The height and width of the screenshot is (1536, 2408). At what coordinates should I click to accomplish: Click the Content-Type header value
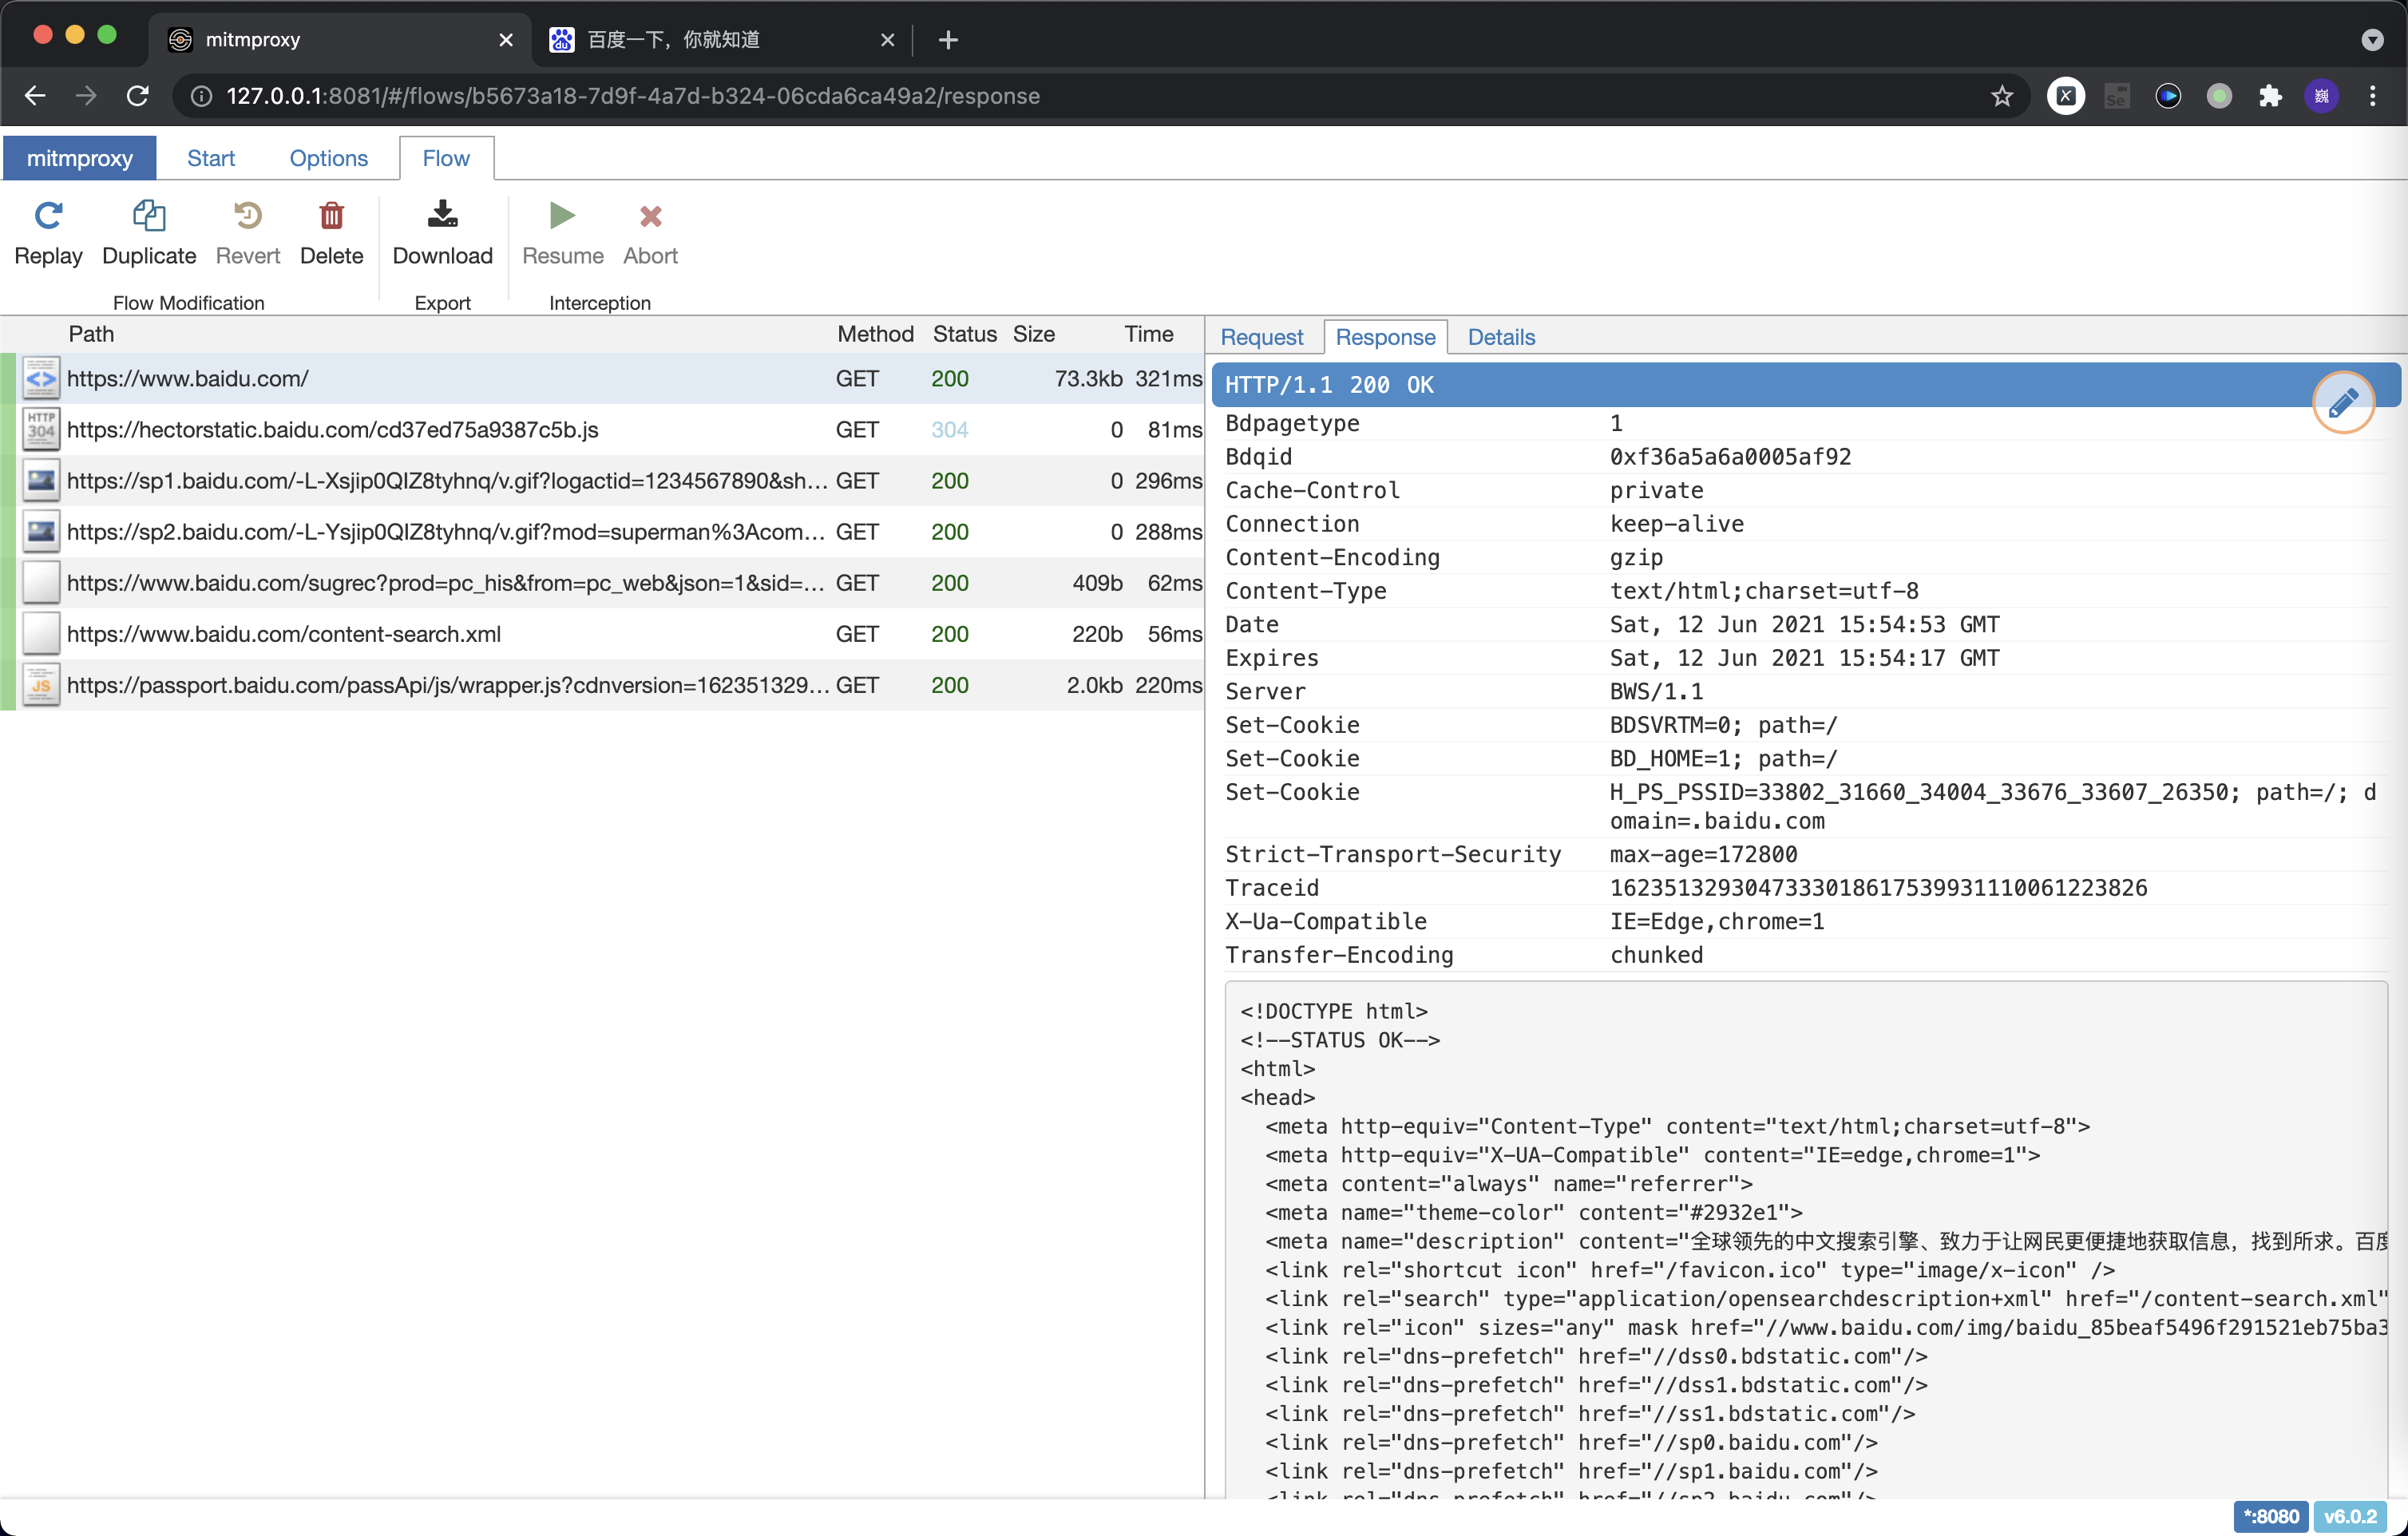pos(1764,591)
